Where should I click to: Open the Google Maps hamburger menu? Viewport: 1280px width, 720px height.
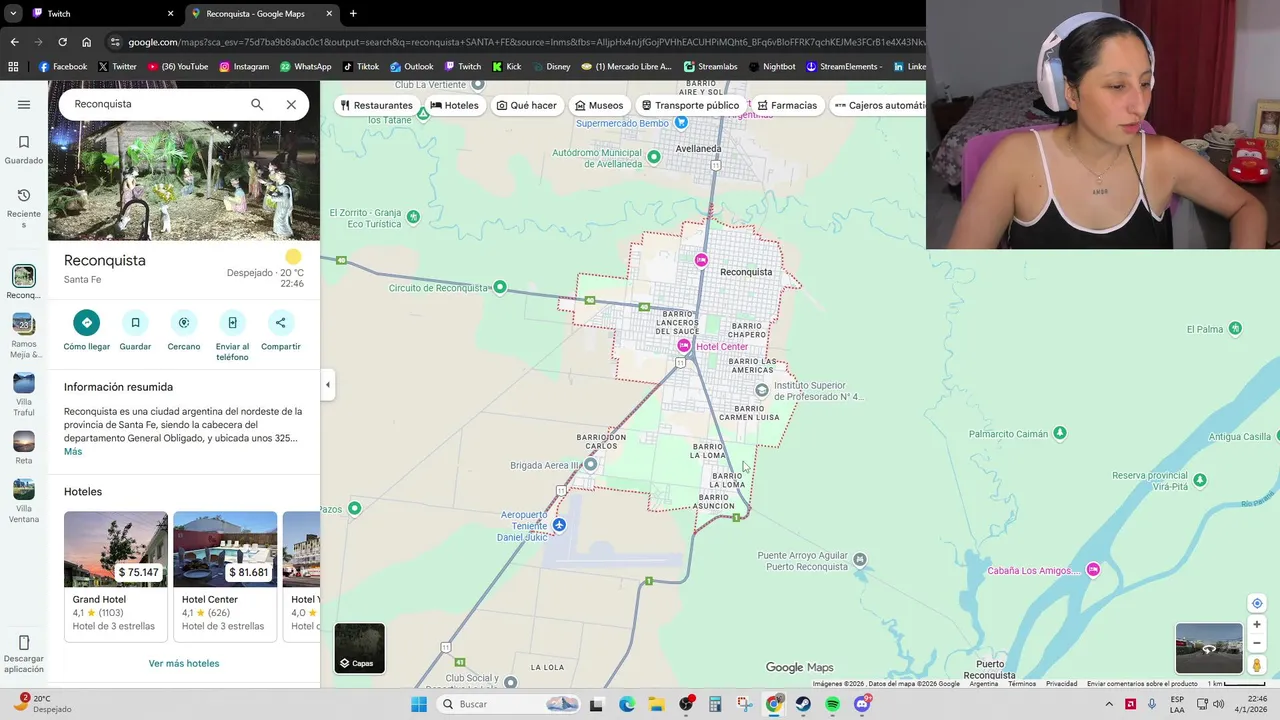click(24, 104)
